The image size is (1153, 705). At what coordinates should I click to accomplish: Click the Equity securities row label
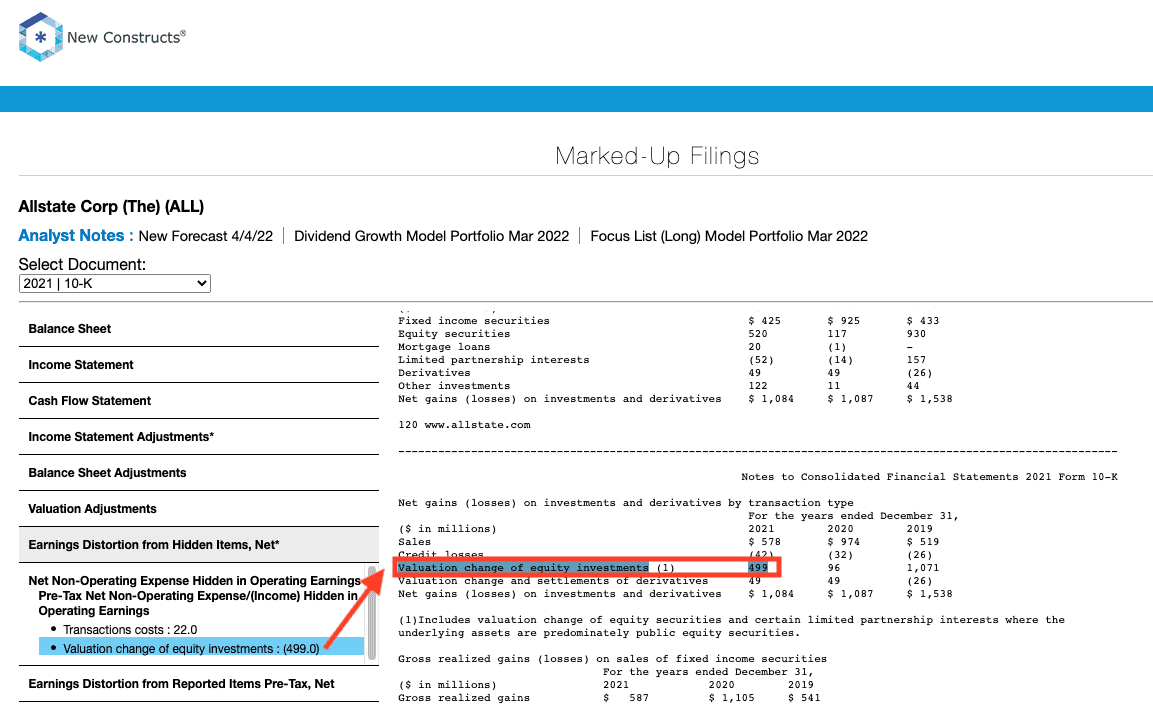click(454, 334)
